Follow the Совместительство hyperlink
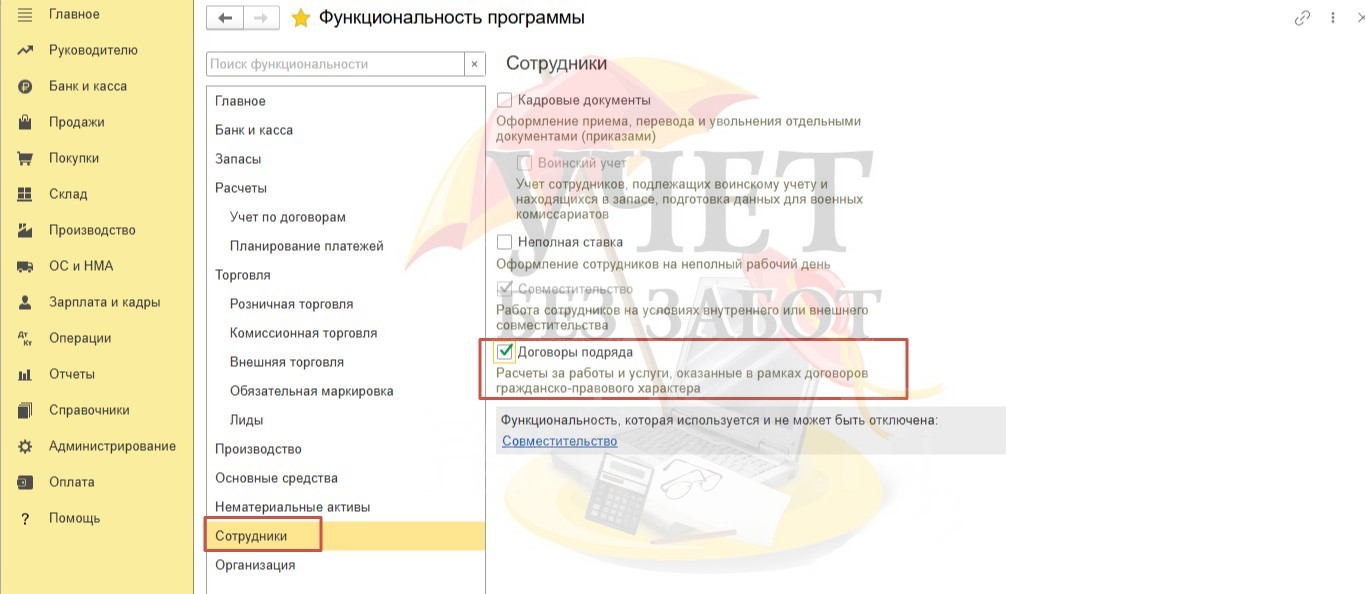 point(560,441)
